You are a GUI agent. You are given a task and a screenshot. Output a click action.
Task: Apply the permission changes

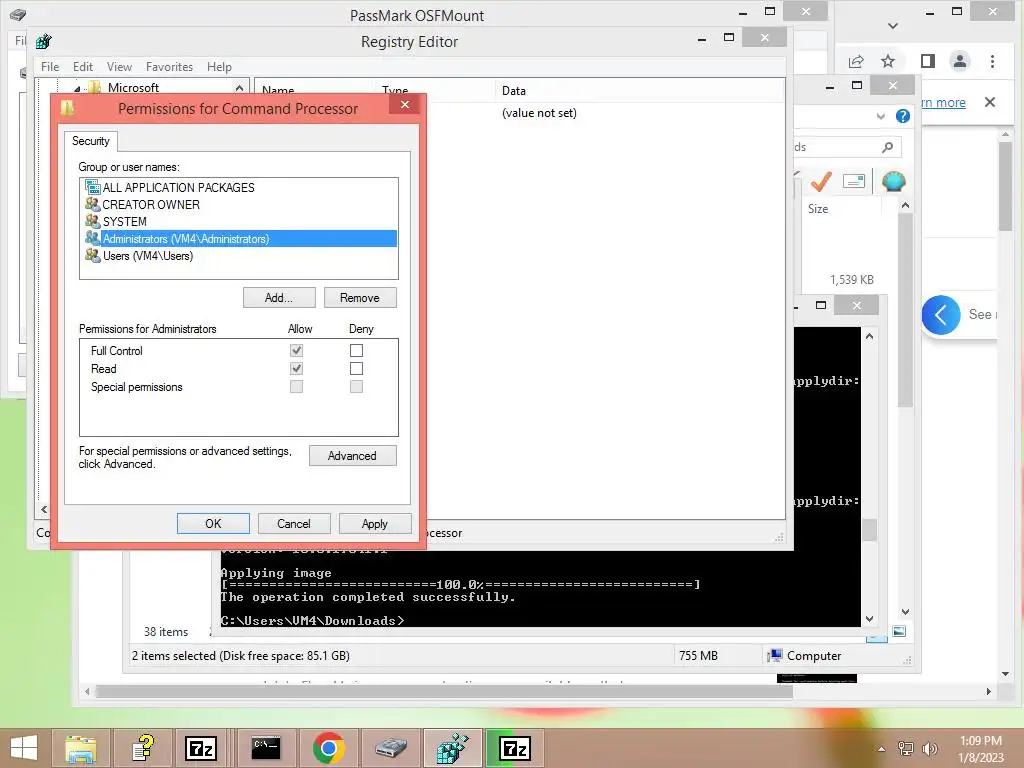click(x=375, y=524)
